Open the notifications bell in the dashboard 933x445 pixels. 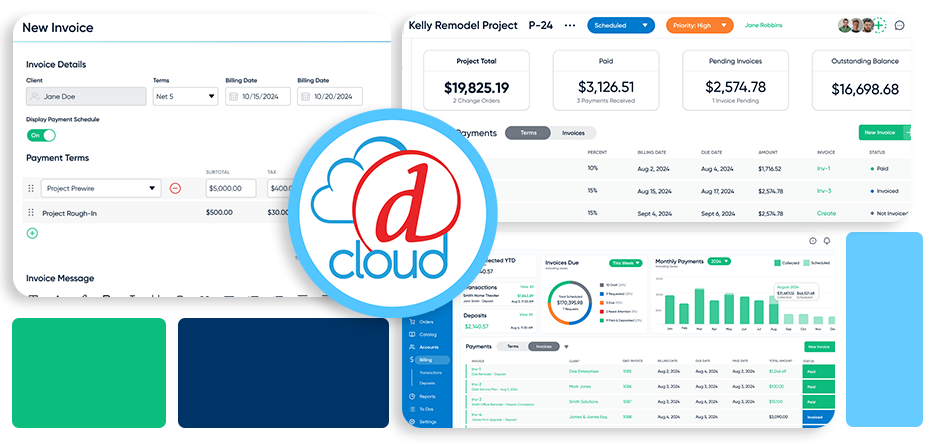826,241
